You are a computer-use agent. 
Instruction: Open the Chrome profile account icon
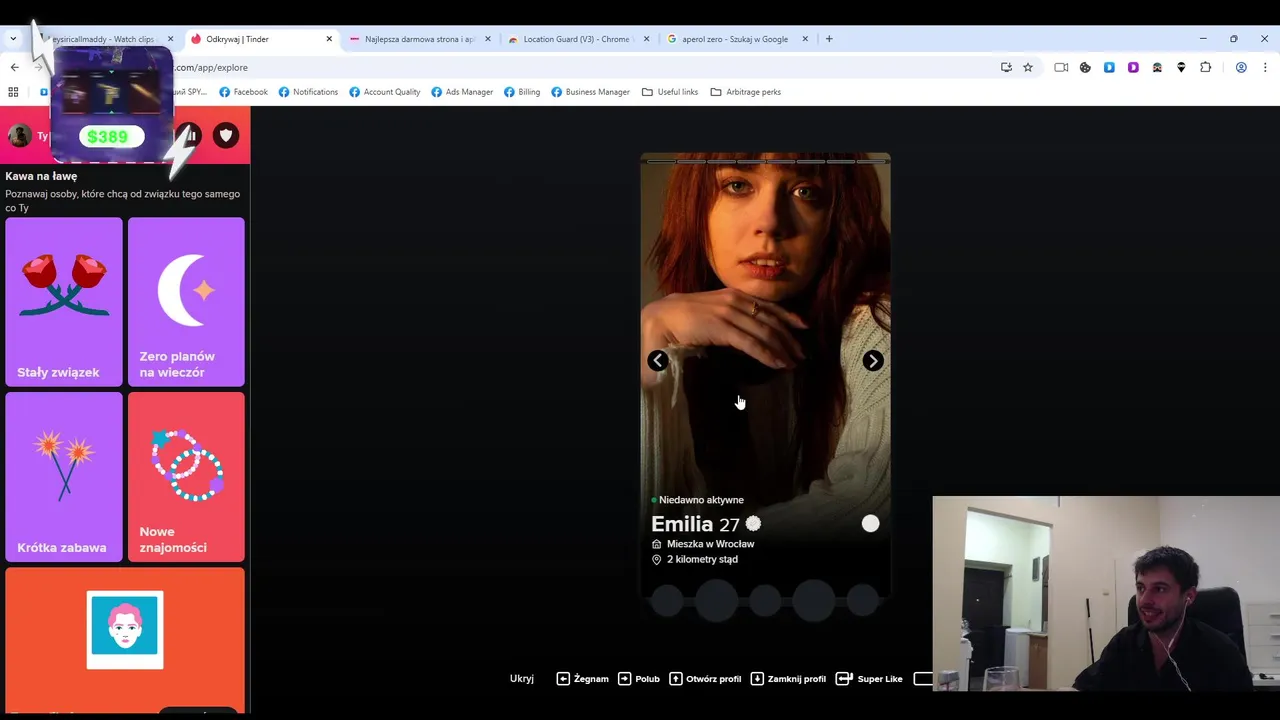1241,67
